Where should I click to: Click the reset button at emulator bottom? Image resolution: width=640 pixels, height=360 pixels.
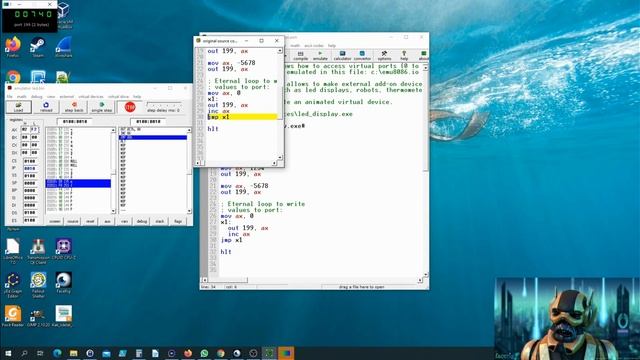pos(90,221)
